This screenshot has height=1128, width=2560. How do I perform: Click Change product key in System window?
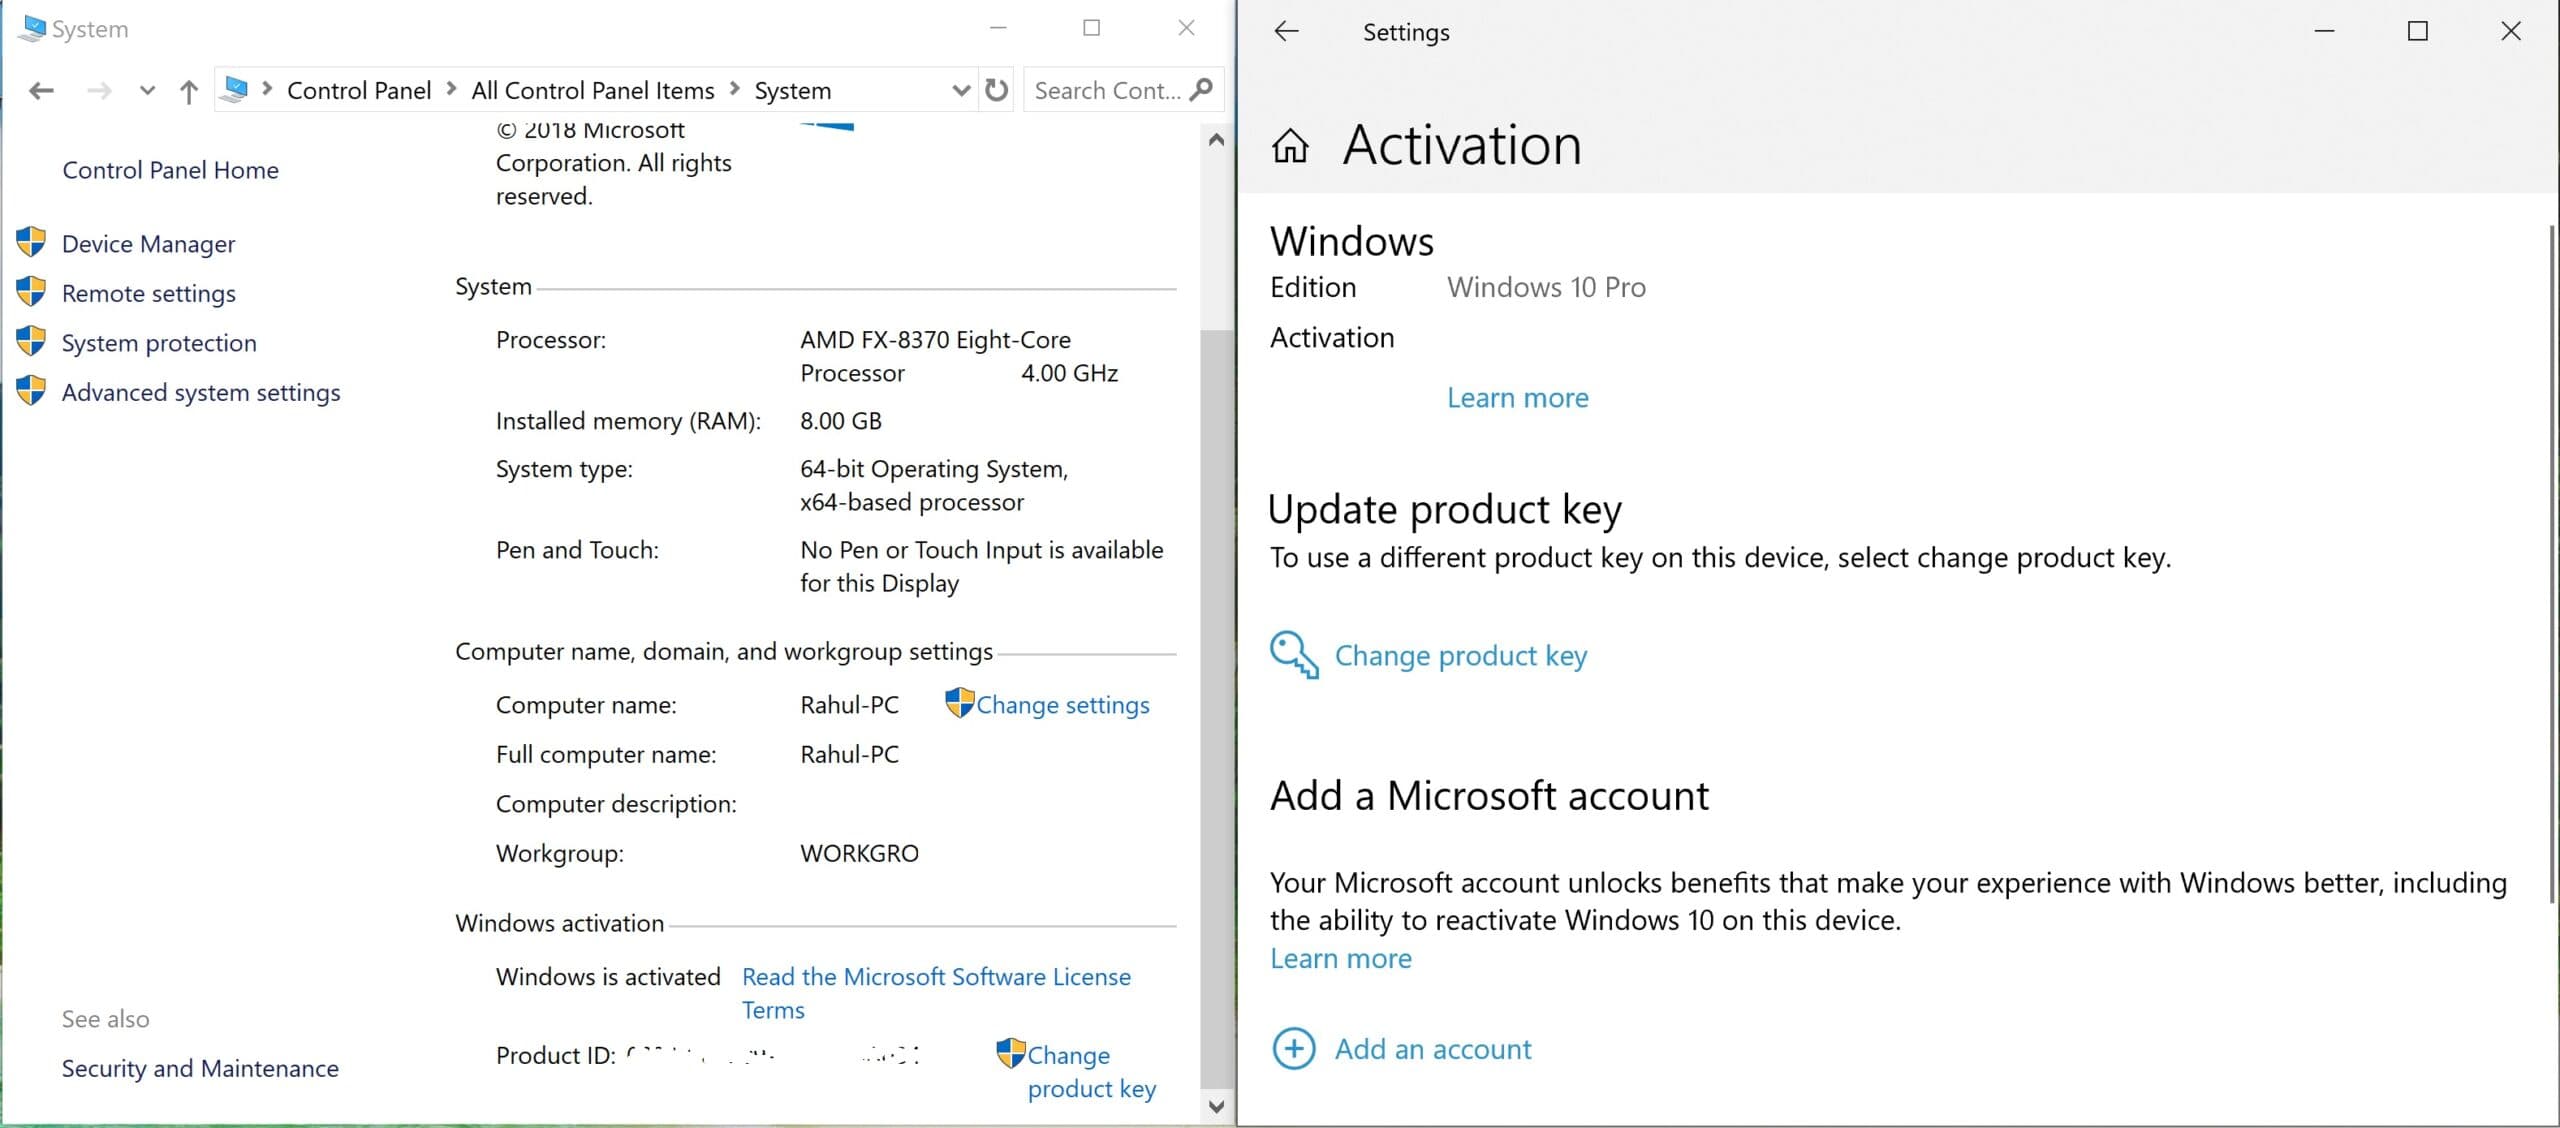tap(1091, 1071)
